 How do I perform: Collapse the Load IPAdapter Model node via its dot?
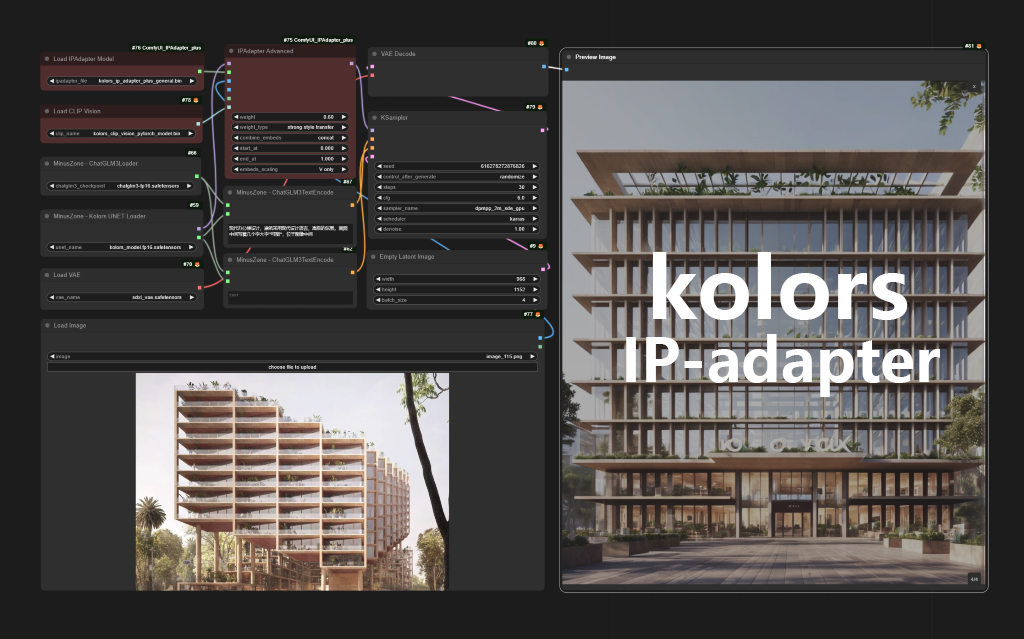[47, 59]
